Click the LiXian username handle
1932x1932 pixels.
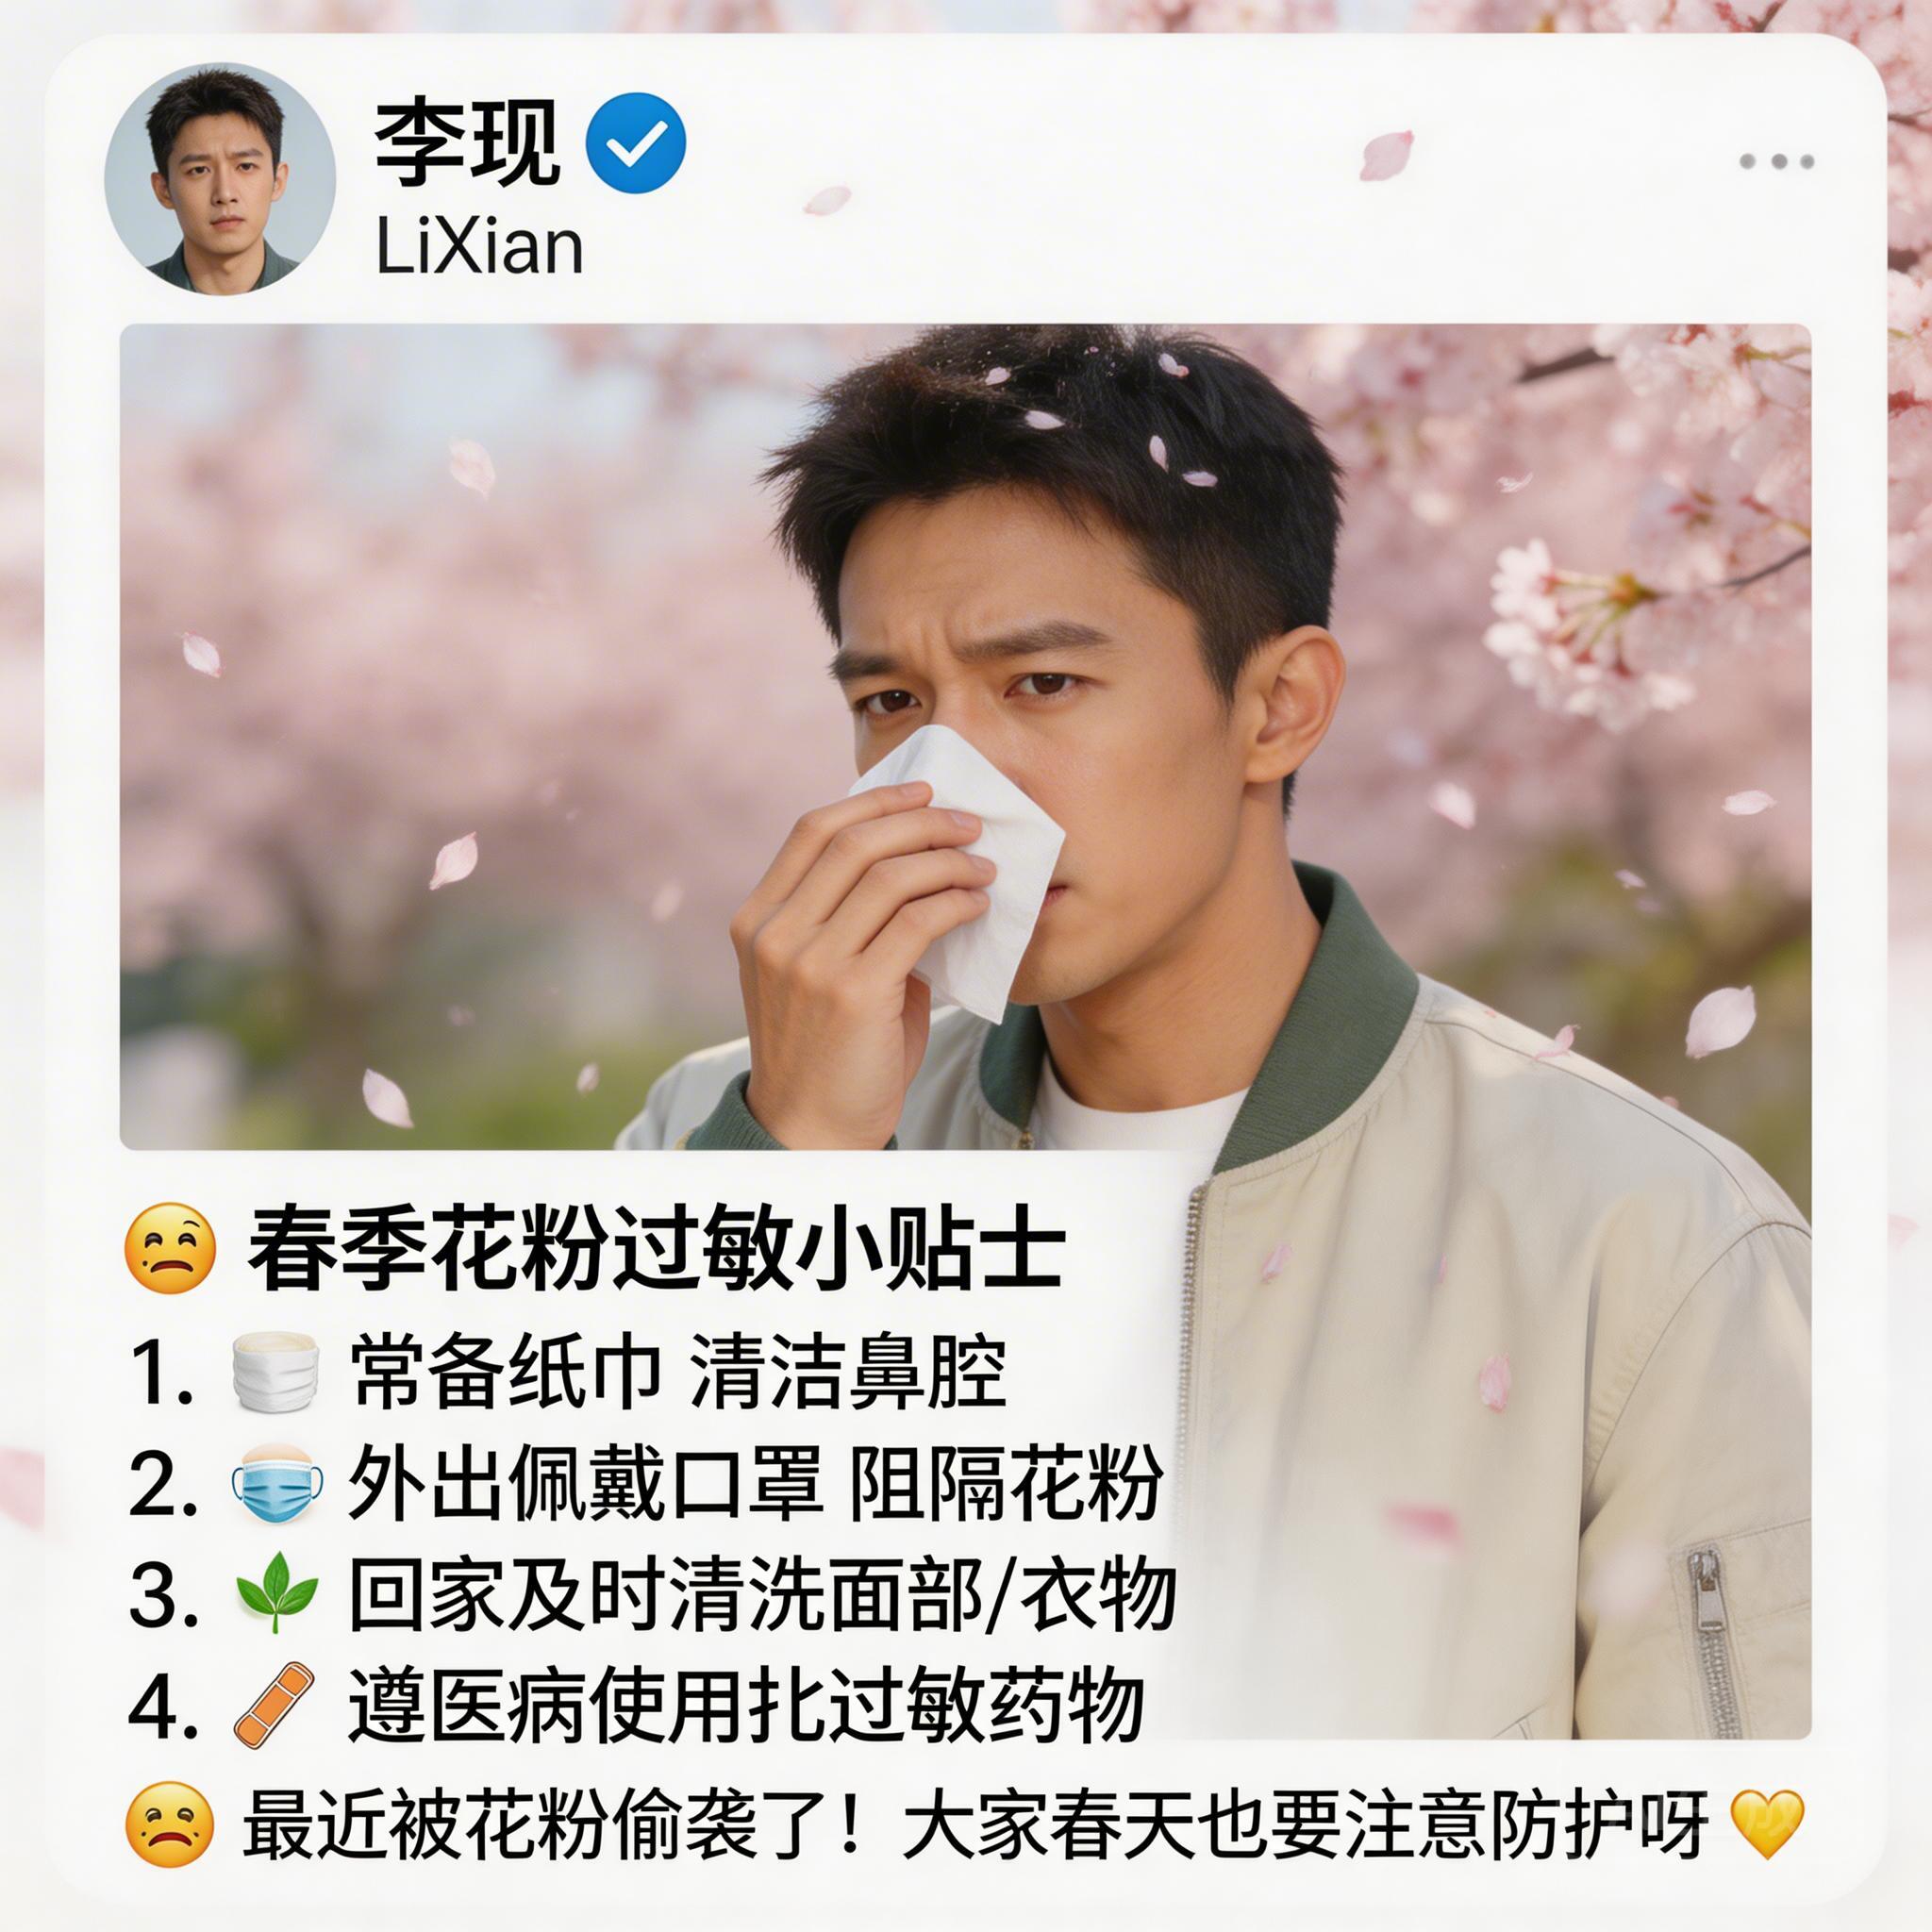(479, 246)
